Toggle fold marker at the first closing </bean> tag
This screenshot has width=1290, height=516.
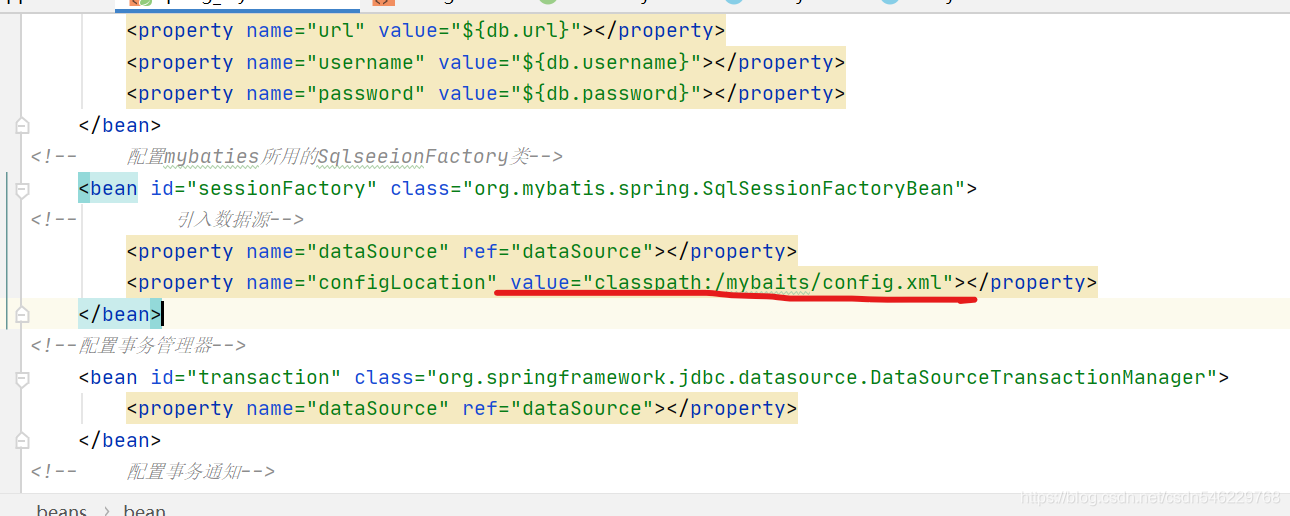pyautogui.click(x=22, y=125)
